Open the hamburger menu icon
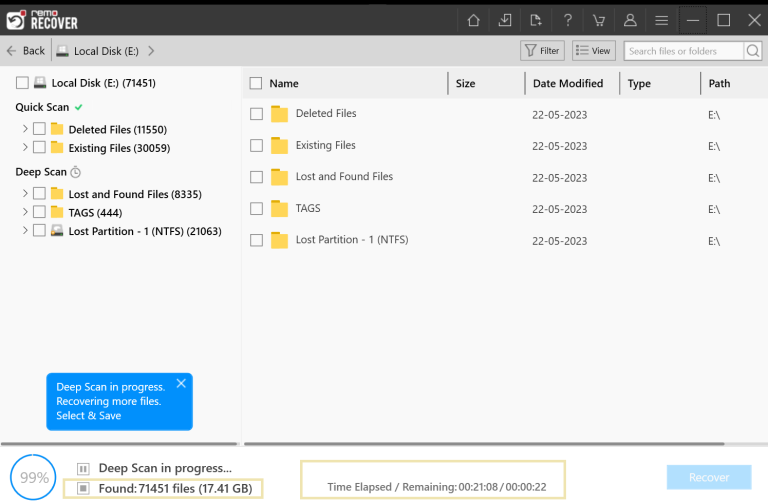 click(x=661, y=21)
